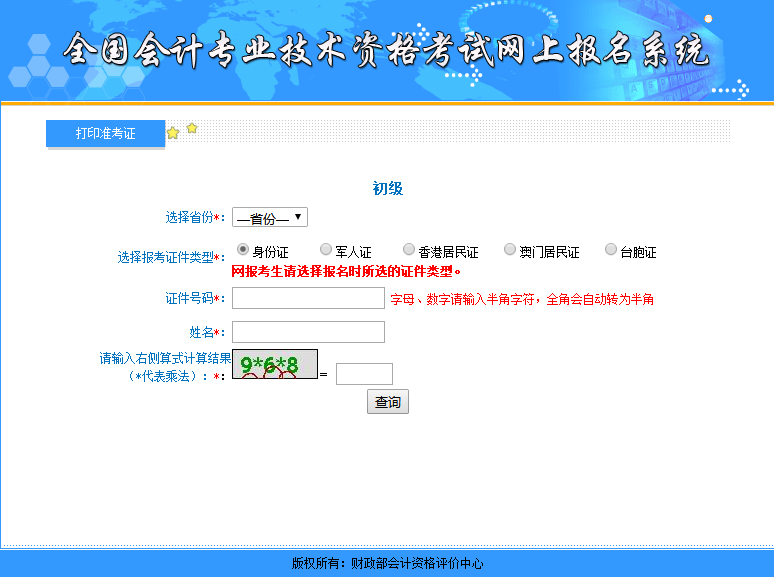Click the small yellow star icon
Screen dimensions: 774x577
point(192,128)
